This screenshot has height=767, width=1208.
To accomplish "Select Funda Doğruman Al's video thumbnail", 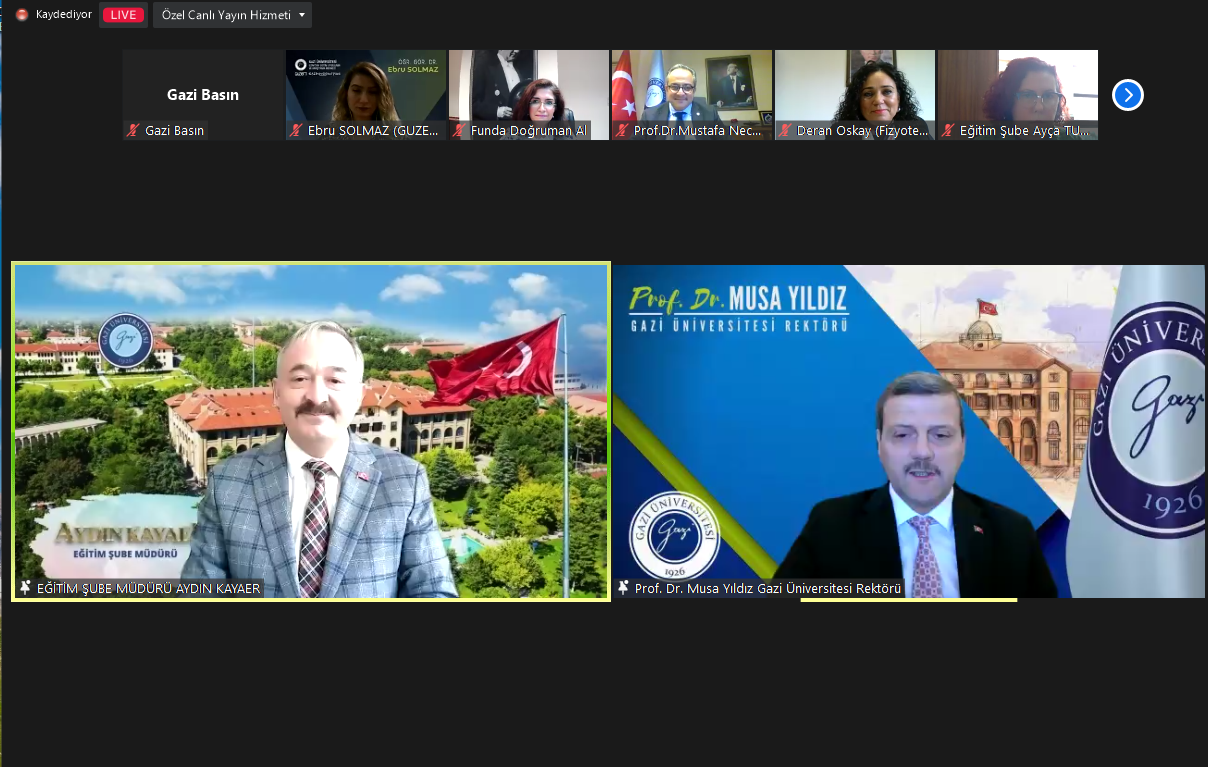I will point(529,95).
